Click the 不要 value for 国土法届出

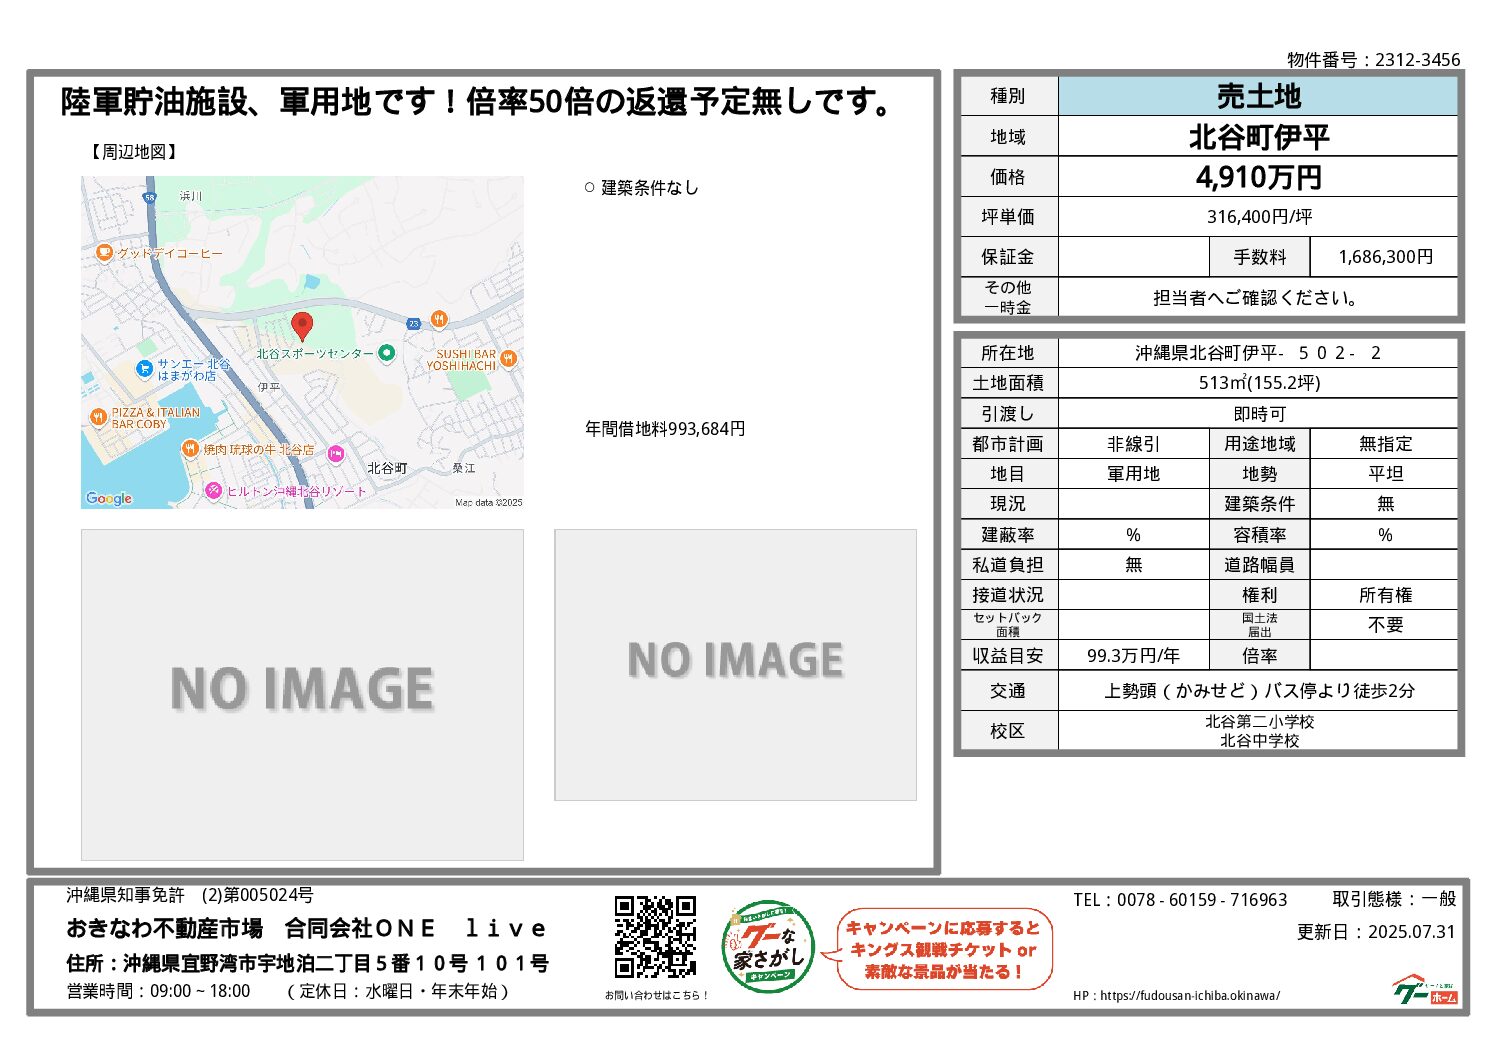(1386, 625)
